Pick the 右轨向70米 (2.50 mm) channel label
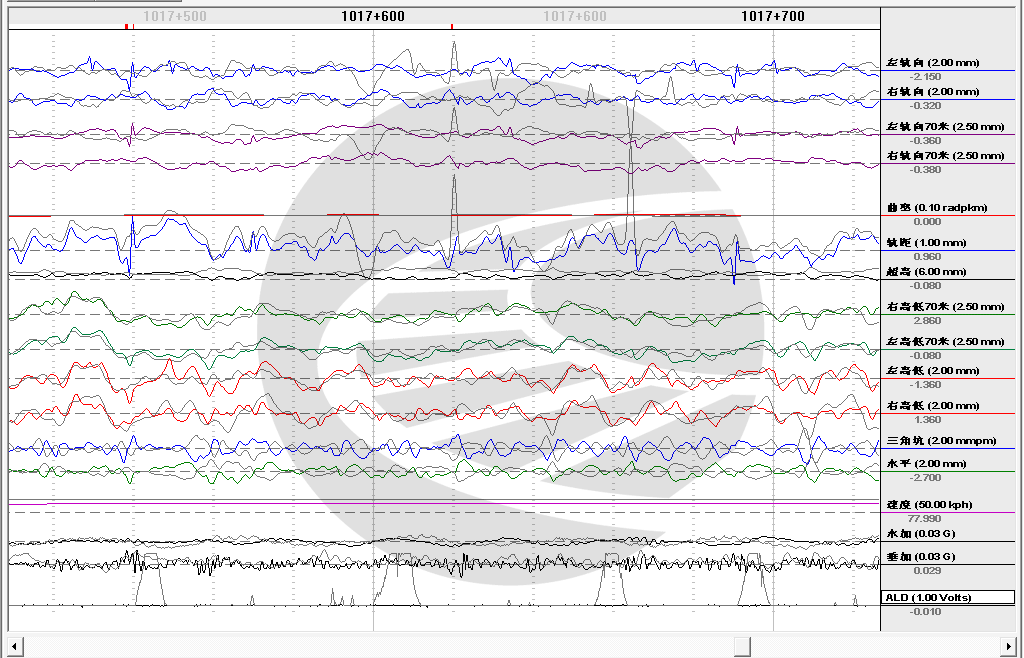The height and width of the screenshot is (658, 1024). tap(945, 156)
